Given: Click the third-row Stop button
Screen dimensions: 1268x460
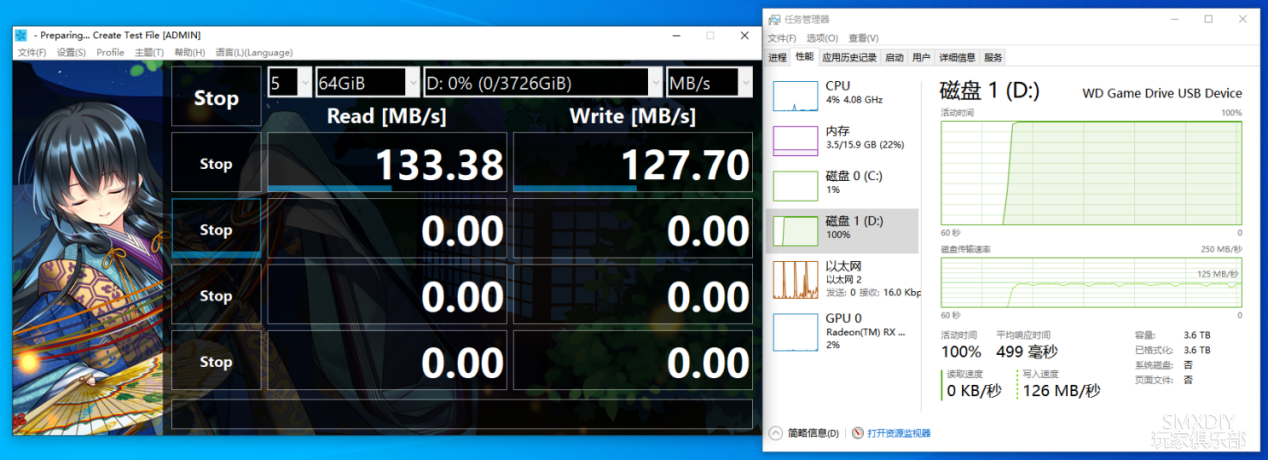Looking at the screenshot, I should [216, 295].
